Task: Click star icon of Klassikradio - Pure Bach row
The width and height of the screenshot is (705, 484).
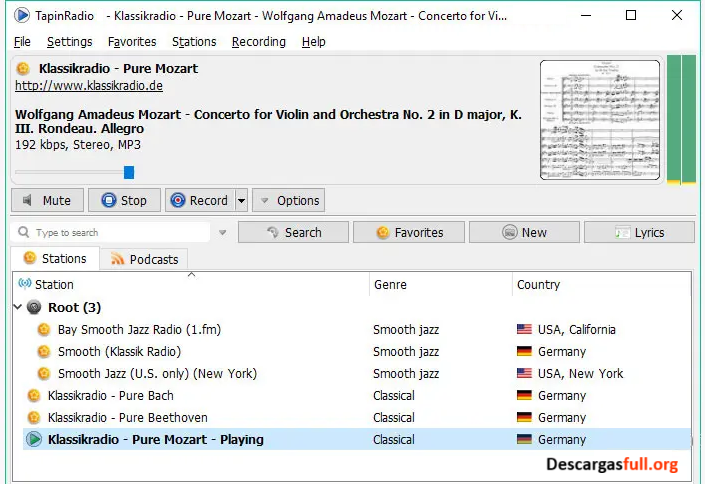Action: pos(34,396)
